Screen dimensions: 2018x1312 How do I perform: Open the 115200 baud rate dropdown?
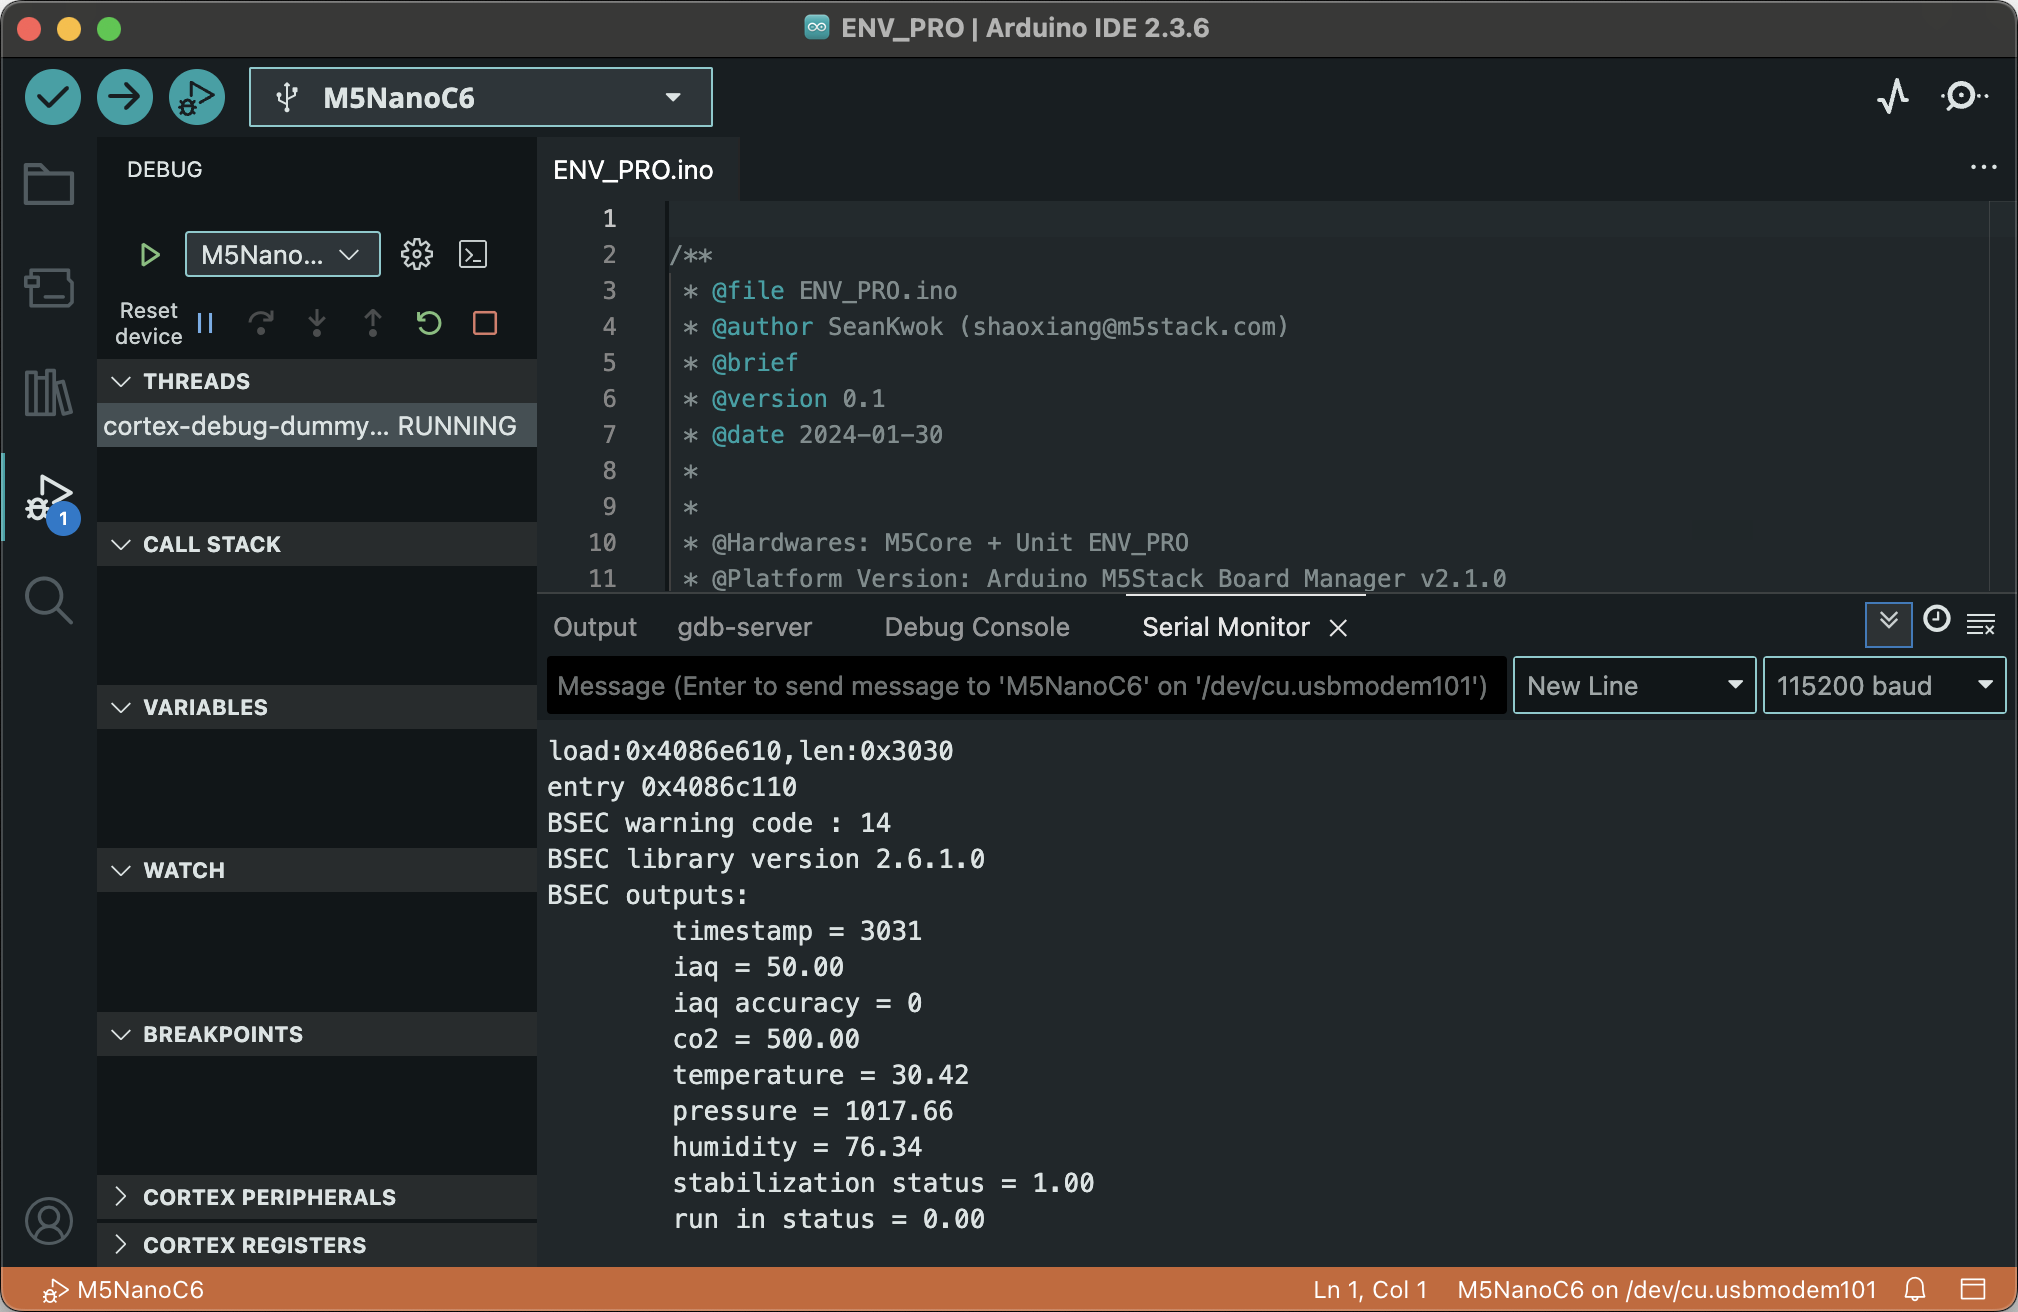[x=1883, y=686]
